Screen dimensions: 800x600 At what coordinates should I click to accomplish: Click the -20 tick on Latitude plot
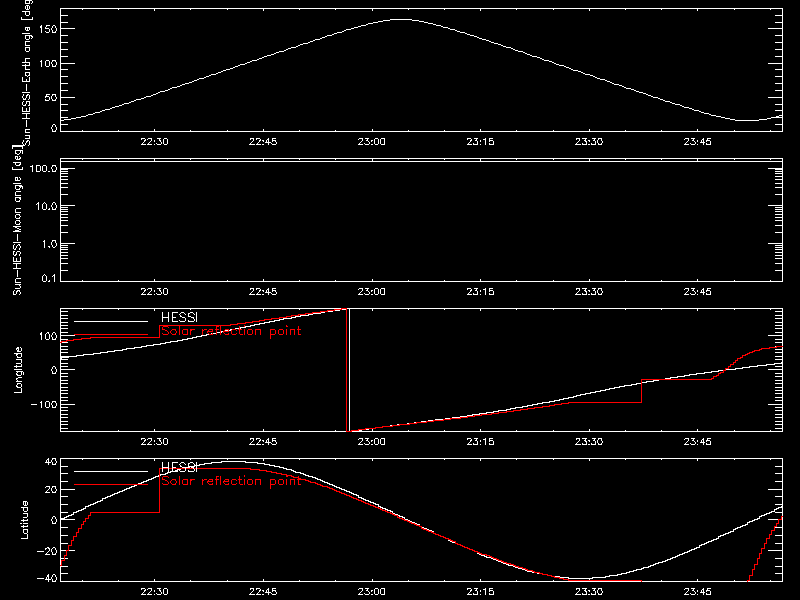coord(47,551)
